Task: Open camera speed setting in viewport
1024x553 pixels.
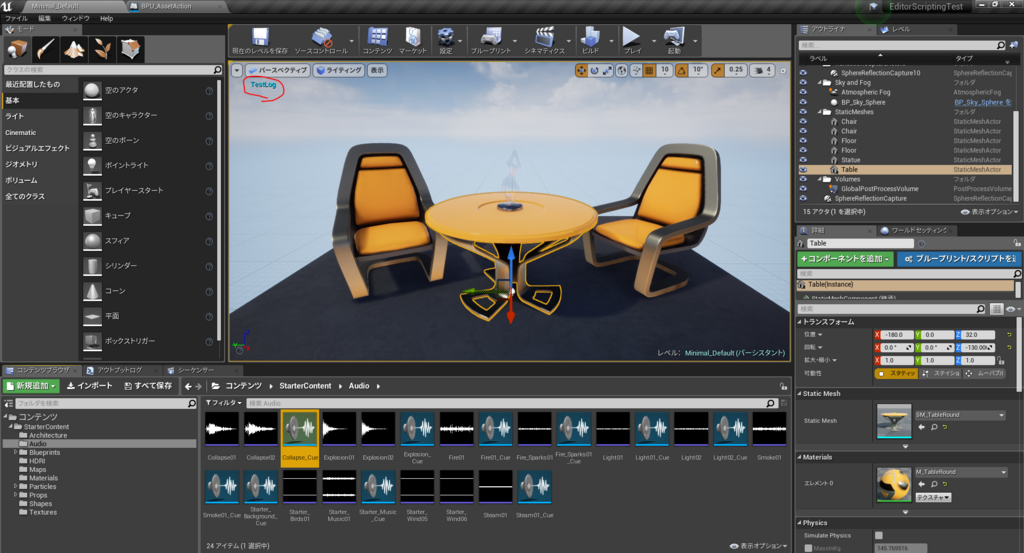Action: (x=762, y=71)
